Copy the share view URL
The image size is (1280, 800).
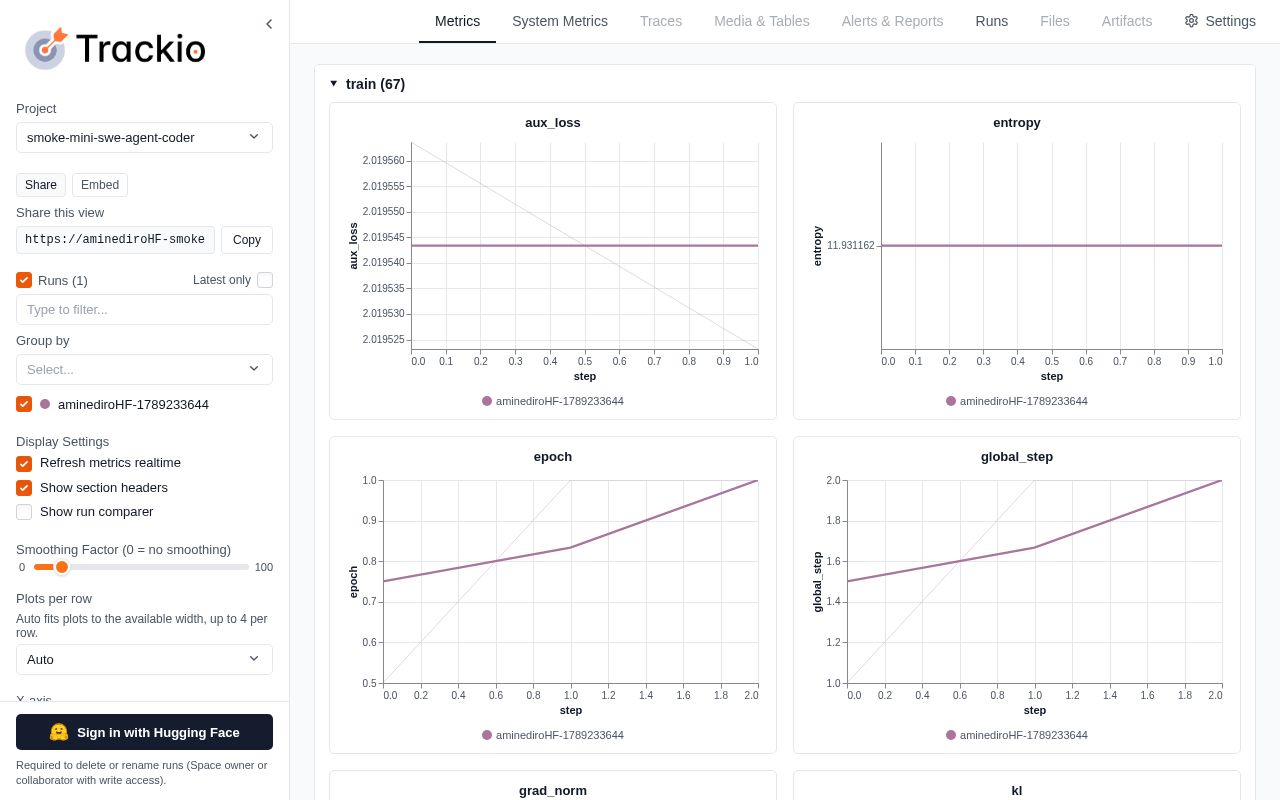[x=247, y=240]
